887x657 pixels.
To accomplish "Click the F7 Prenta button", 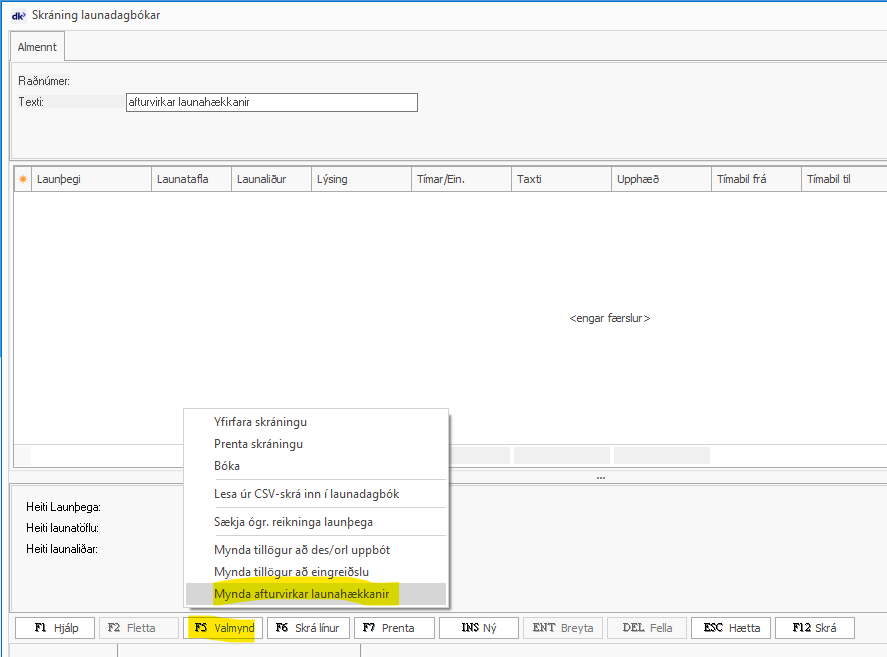I will point(392,628).
